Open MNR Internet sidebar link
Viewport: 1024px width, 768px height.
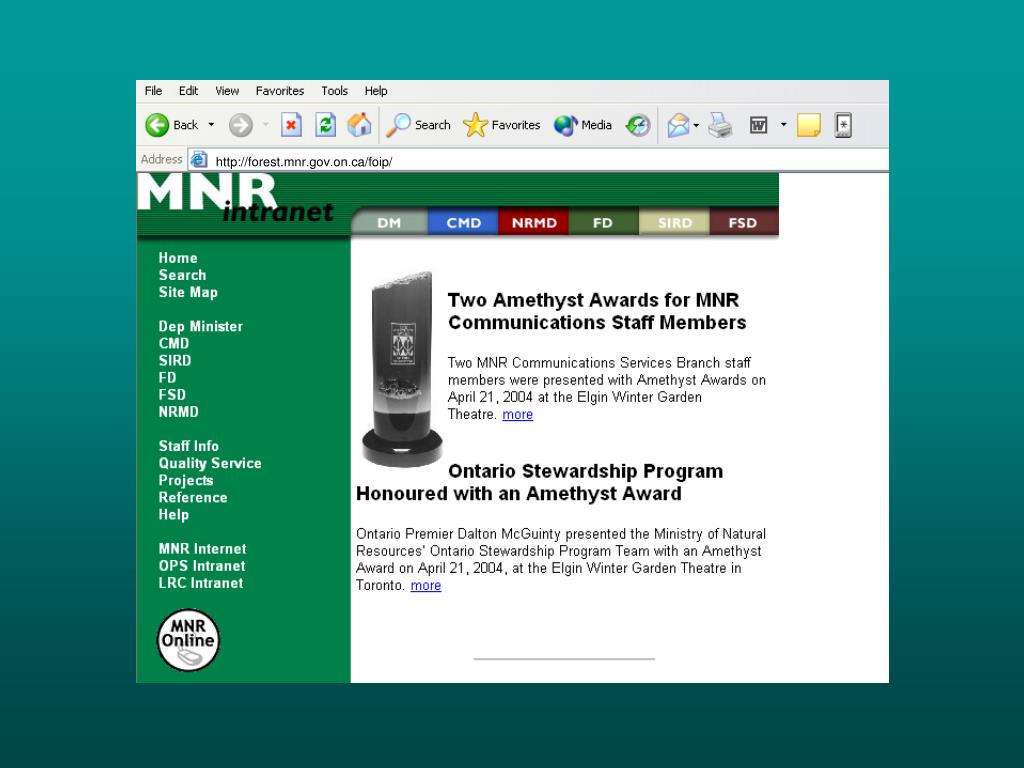pyautogui.click(x=202, y=549)
